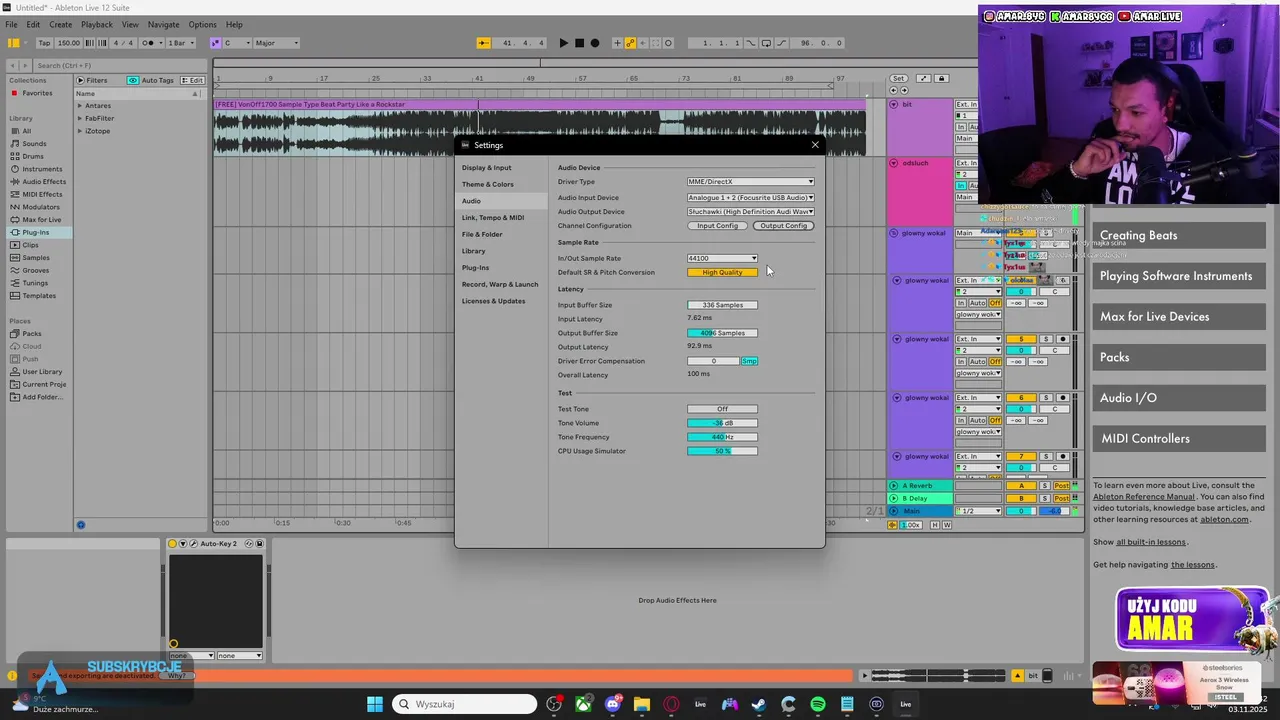
Task: Toggle the Test Tone Off button
Action: [722, 409]
